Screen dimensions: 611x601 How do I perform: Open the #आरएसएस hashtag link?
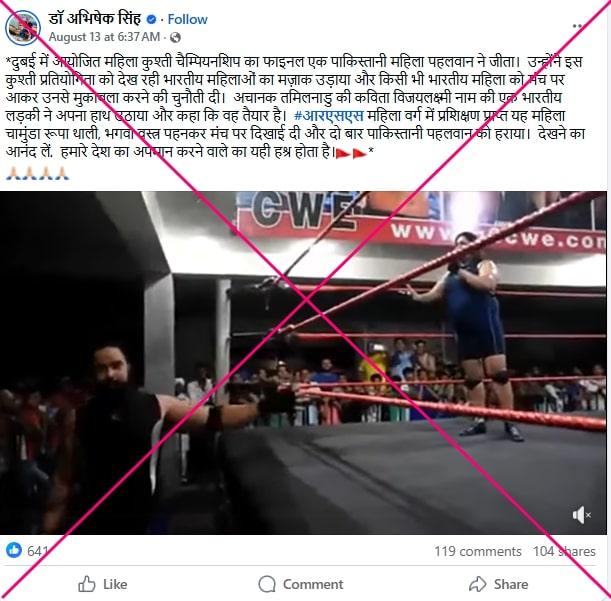click(x=329, y=116)
